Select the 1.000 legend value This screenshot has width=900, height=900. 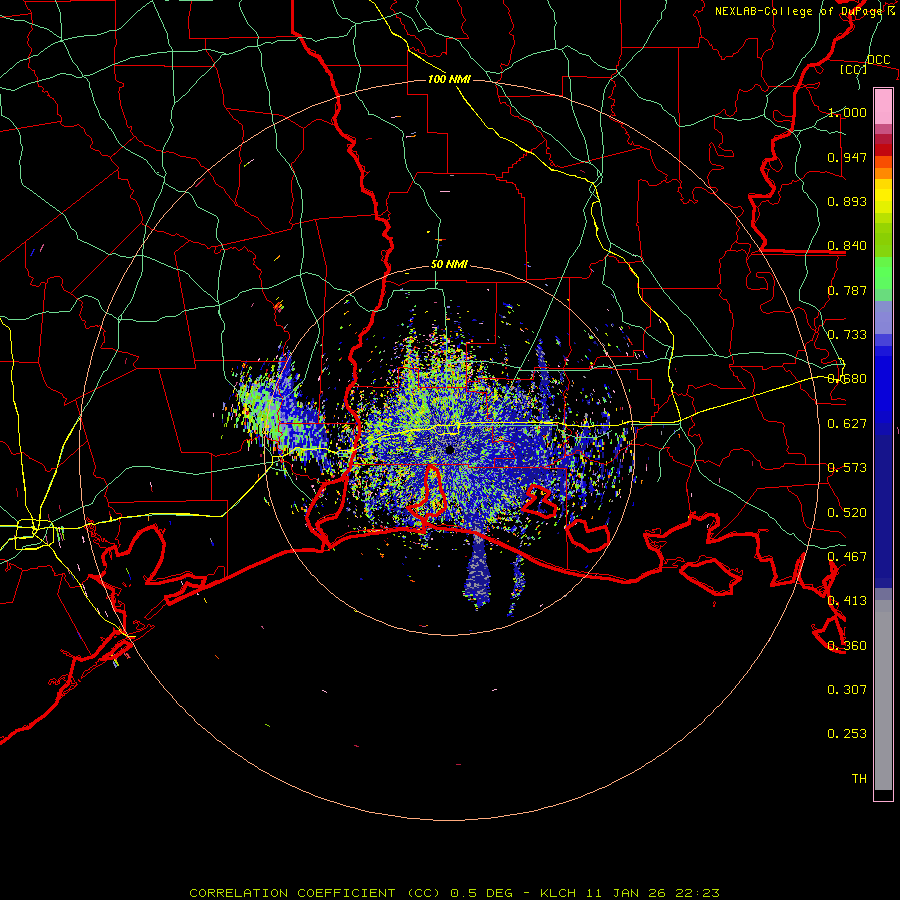click(x=847, y=112)
